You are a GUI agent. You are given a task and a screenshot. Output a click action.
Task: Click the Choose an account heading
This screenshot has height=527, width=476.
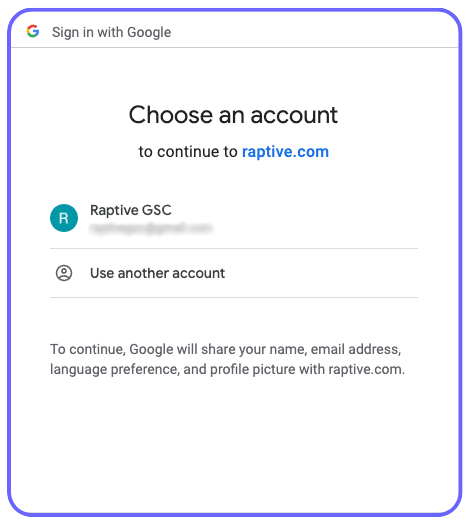pyautogui.click(x=233, y=115)
